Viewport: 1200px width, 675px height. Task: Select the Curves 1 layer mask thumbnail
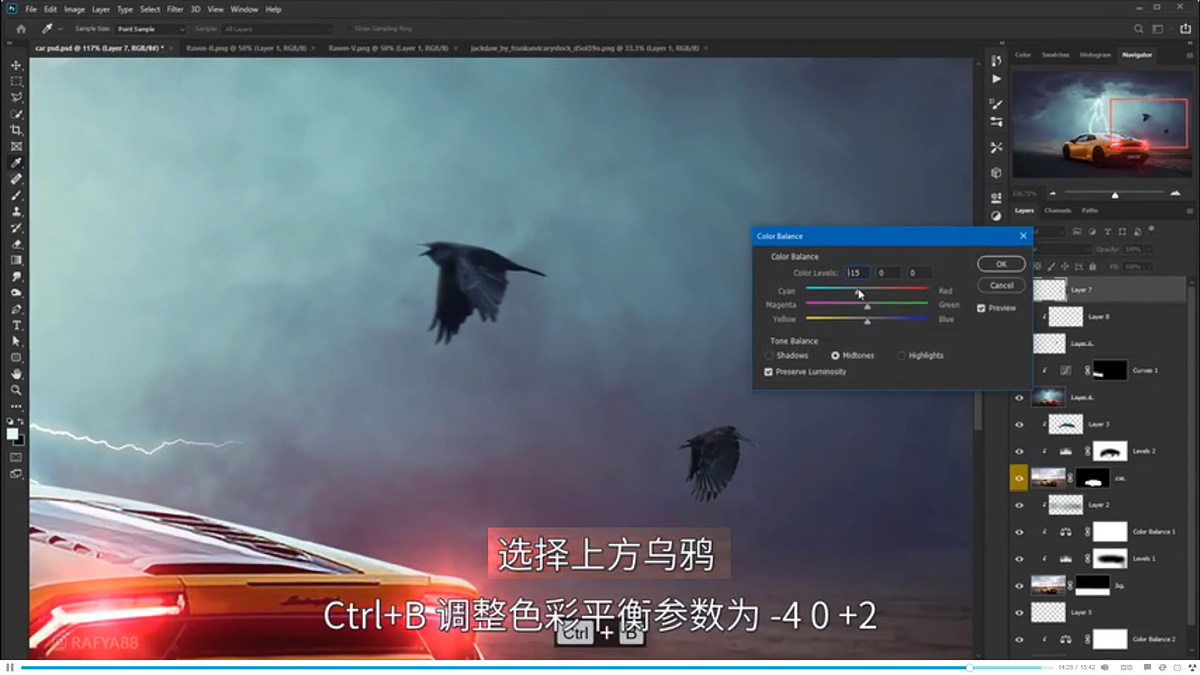[1110, 369]
